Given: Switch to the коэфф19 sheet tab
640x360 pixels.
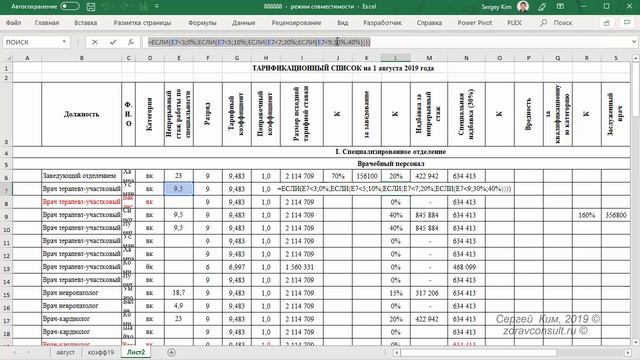Looking at the screenshot, I should coord(101,352).
